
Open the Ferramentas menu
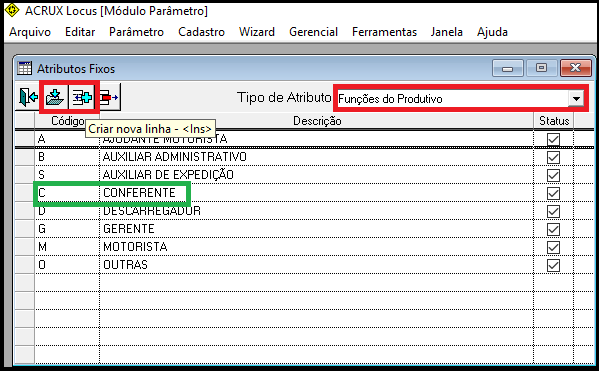[x=384, y=32]
